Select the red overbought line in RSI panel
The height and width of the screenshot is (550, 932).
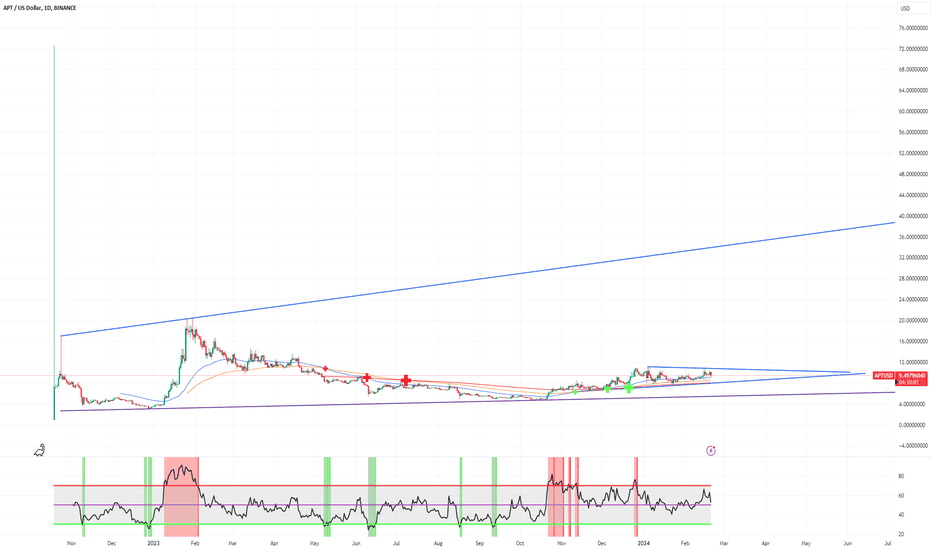400,486
